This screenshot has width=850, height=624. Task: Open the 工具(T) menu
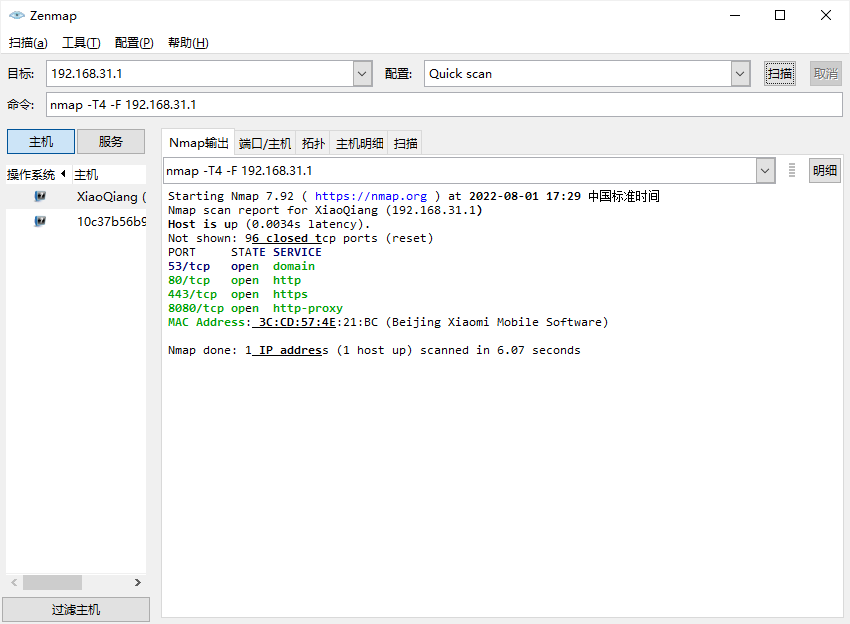81,43
